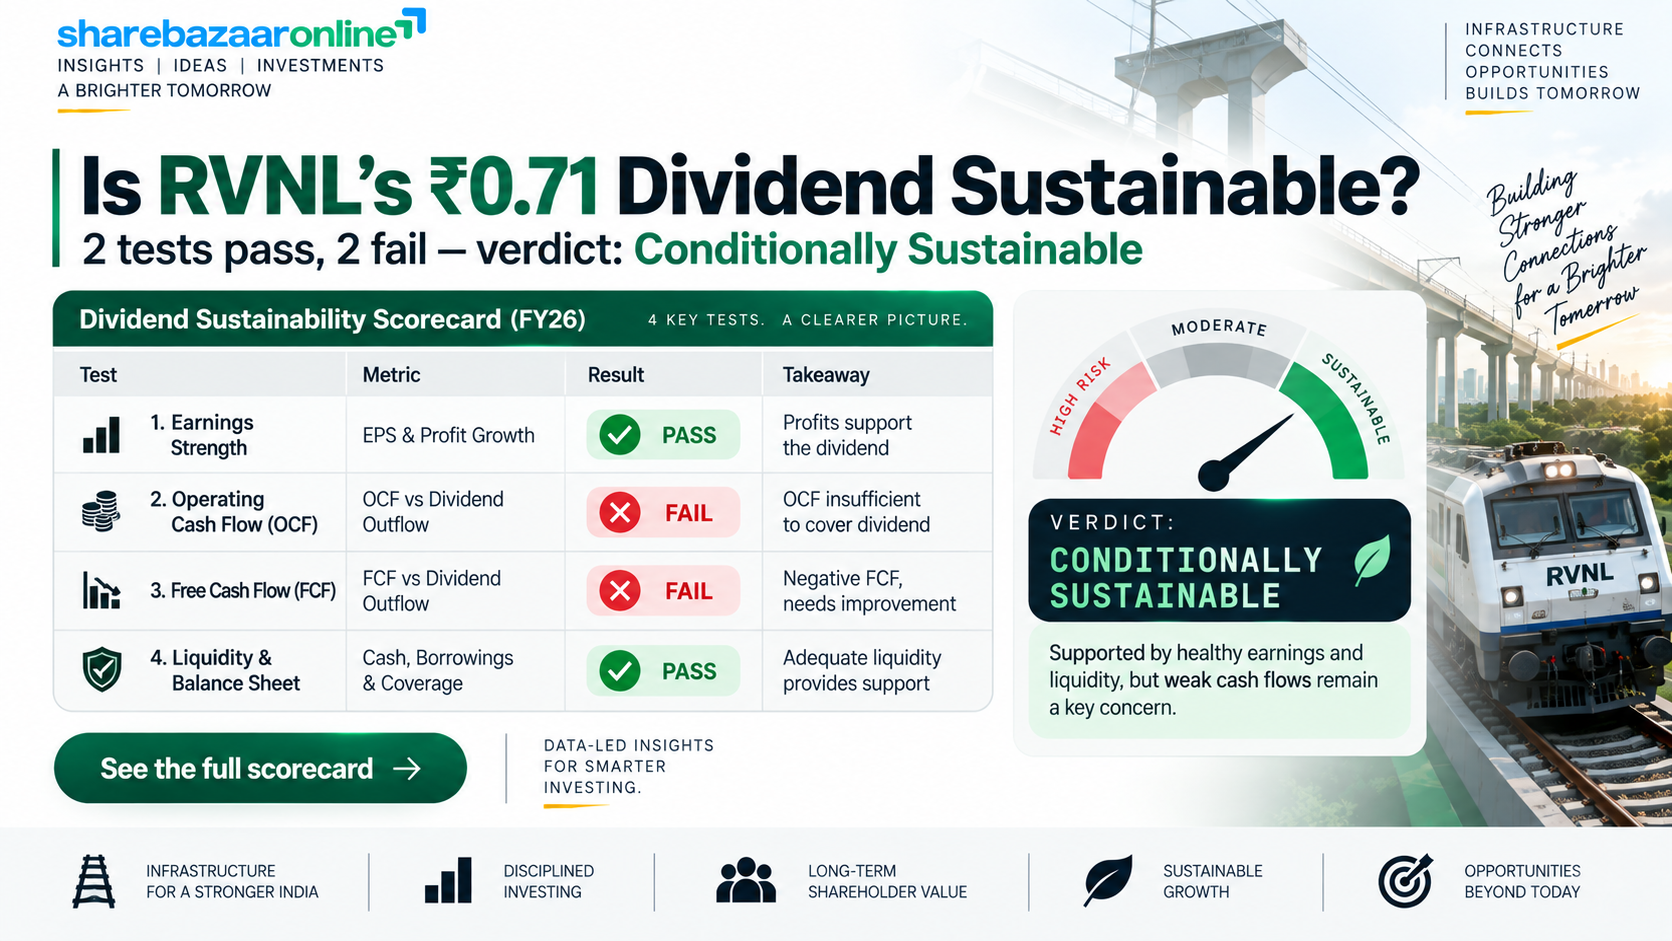Click the leaf icon in the verdict box
1672x941 pixels.
pos(1371,561)
